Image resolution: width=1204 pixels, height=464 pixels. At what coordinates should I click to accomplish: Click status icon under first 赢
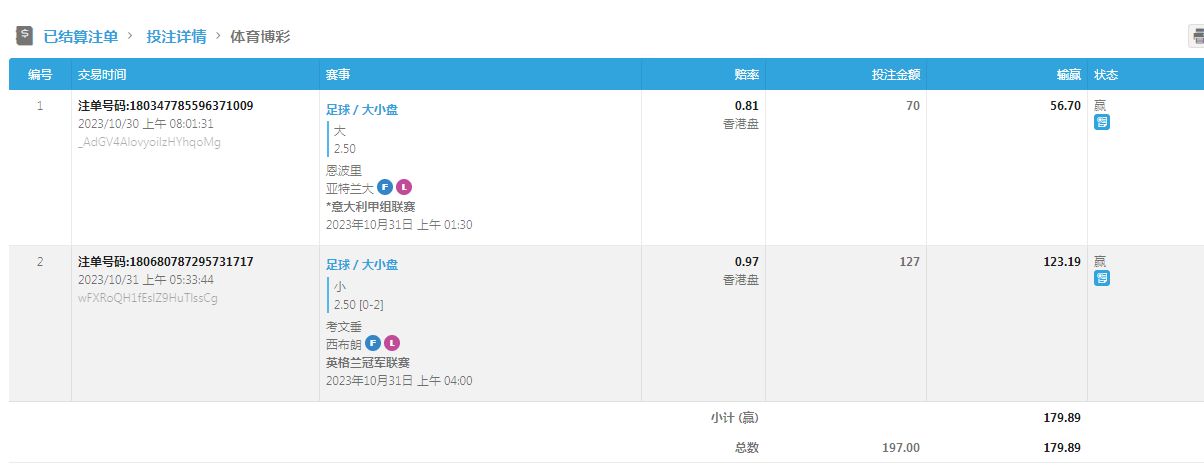1102,122
